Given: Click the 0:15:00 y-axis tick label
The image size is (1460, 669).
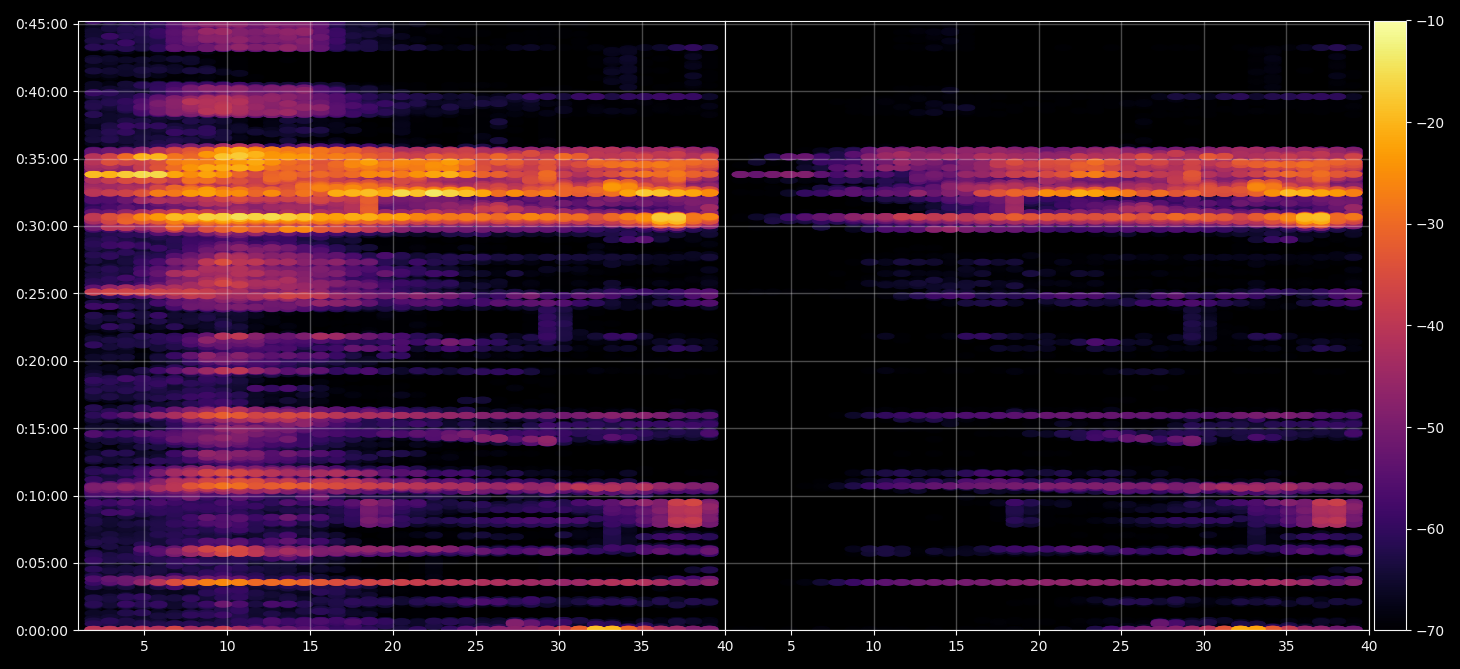Looking at the screenshot, I should click(x=42, y=428).
